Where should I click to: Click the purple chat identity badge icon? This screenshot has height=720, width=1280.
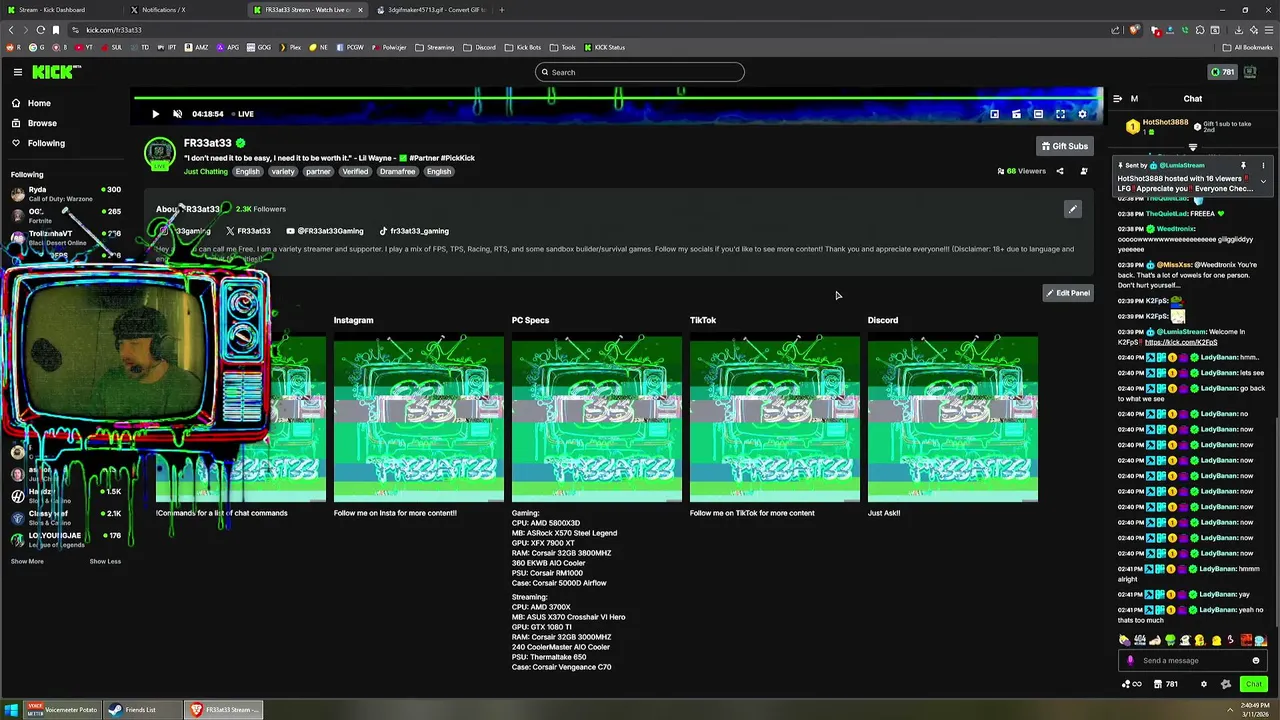pos(1130,660)
